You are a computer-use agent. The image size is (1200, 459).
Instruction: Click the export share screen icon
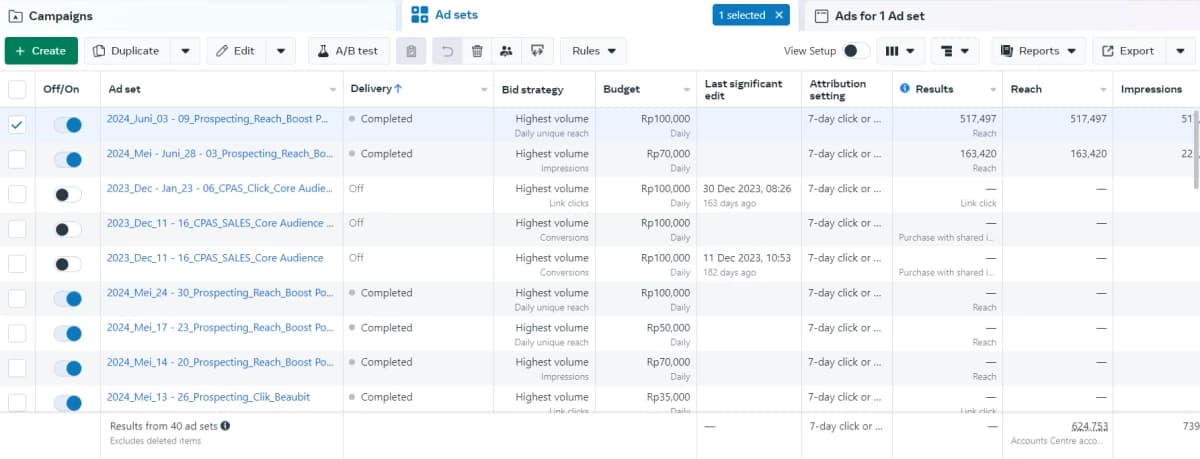(x=538, y=51)
